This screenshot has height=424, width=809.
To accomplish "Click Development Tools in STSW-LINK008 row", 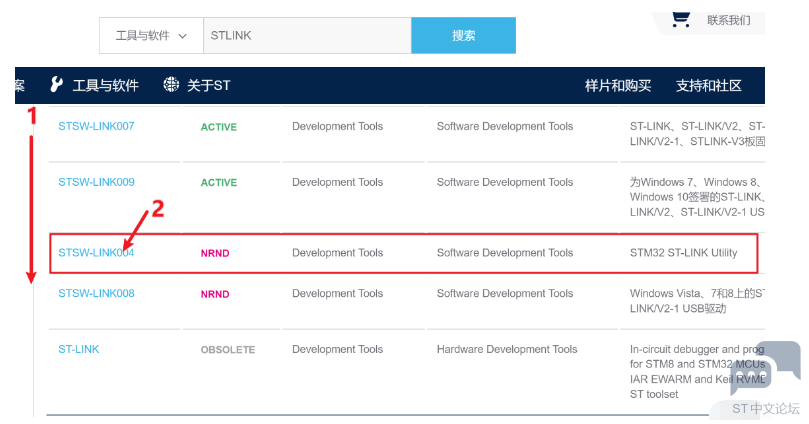I will [337, 293].
